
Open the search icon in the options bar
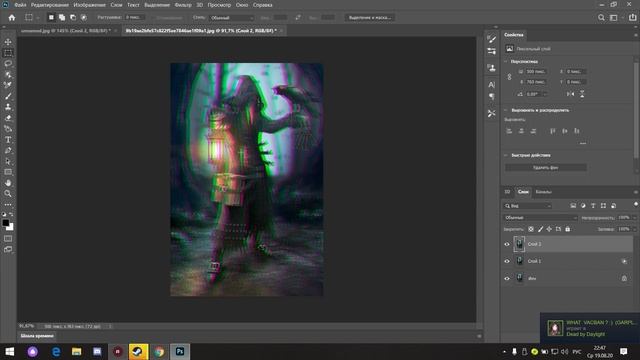(x=601, y=18)
